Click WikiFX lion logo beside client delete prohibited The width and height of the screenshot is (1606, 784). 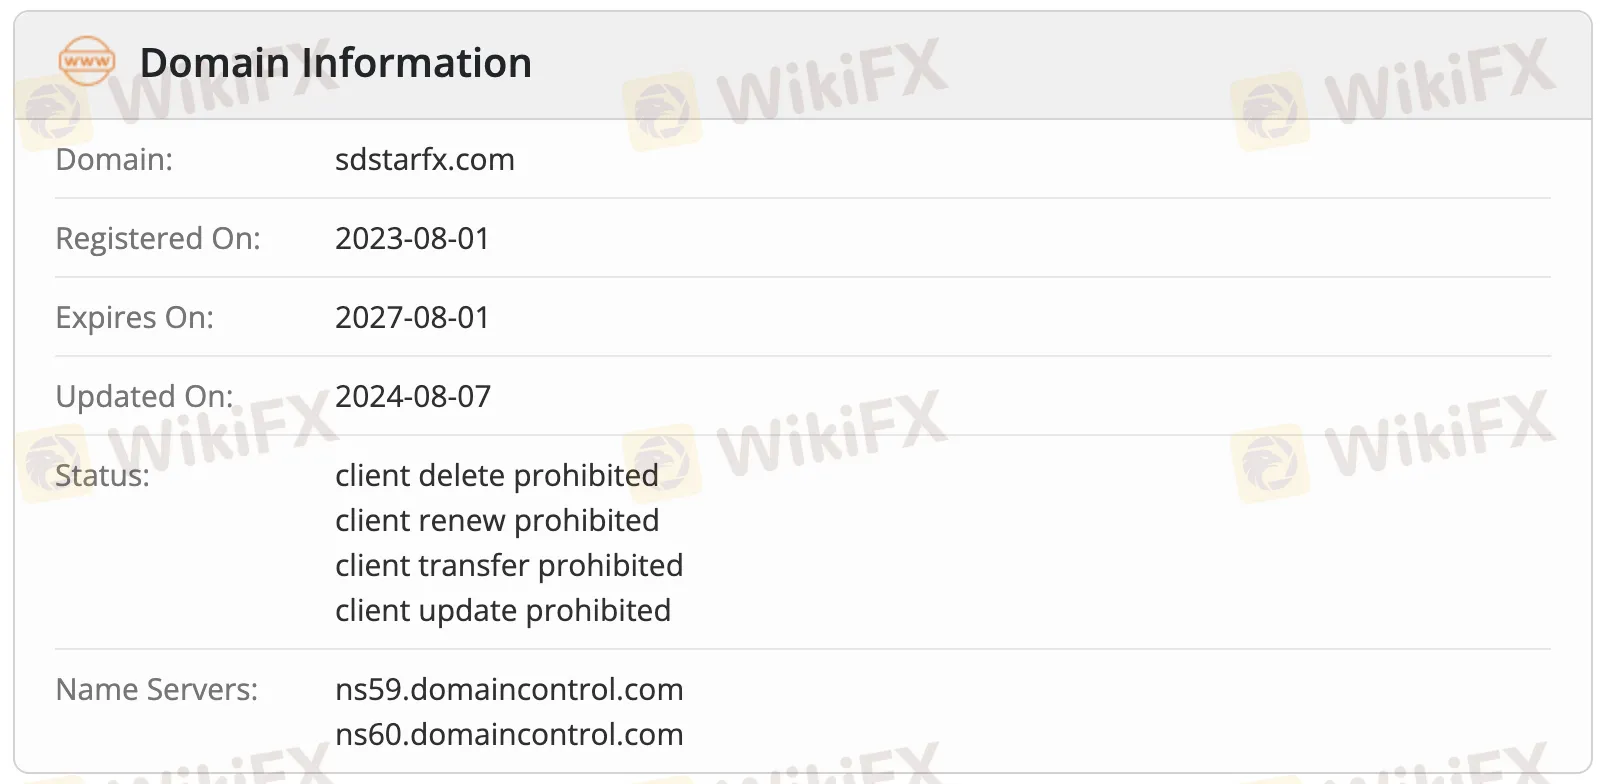661,462
